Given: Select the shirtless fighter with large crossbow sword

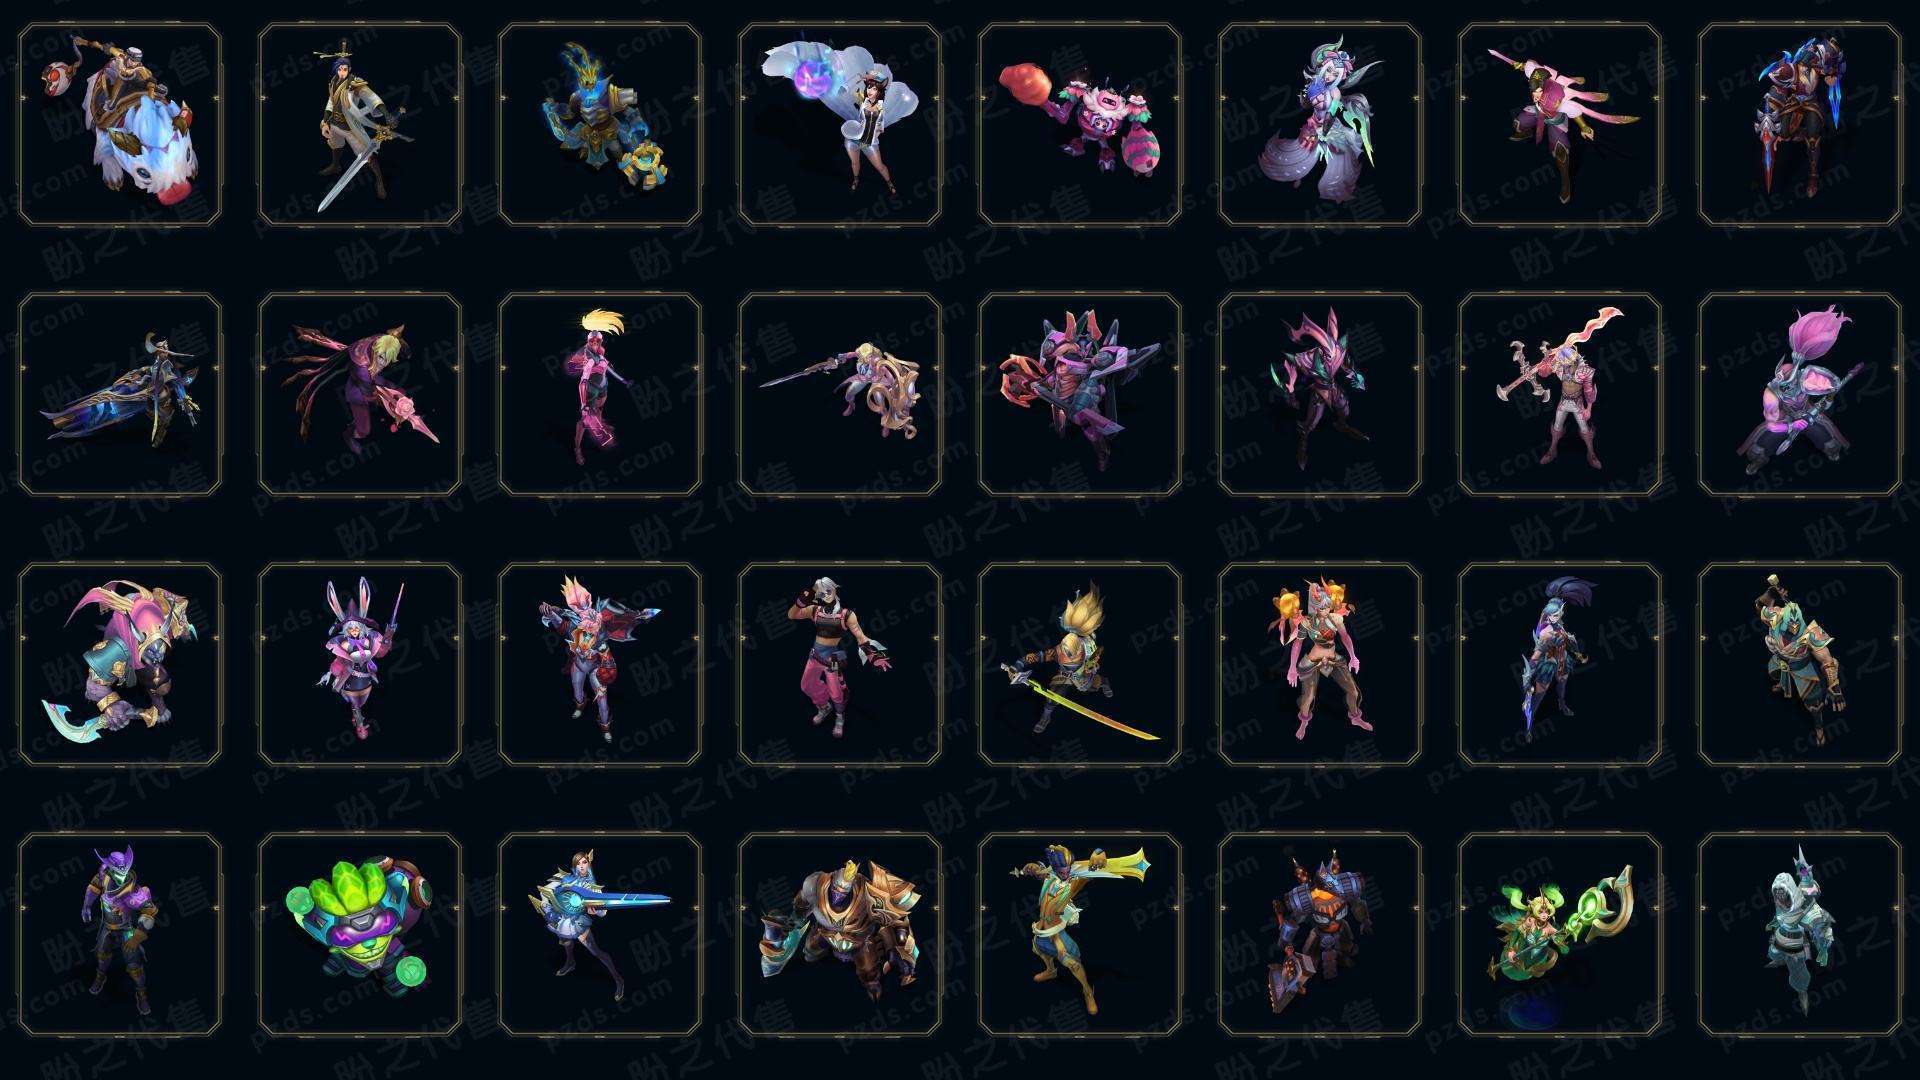Looking at the screenshot, I should [x=1560, y=394].
